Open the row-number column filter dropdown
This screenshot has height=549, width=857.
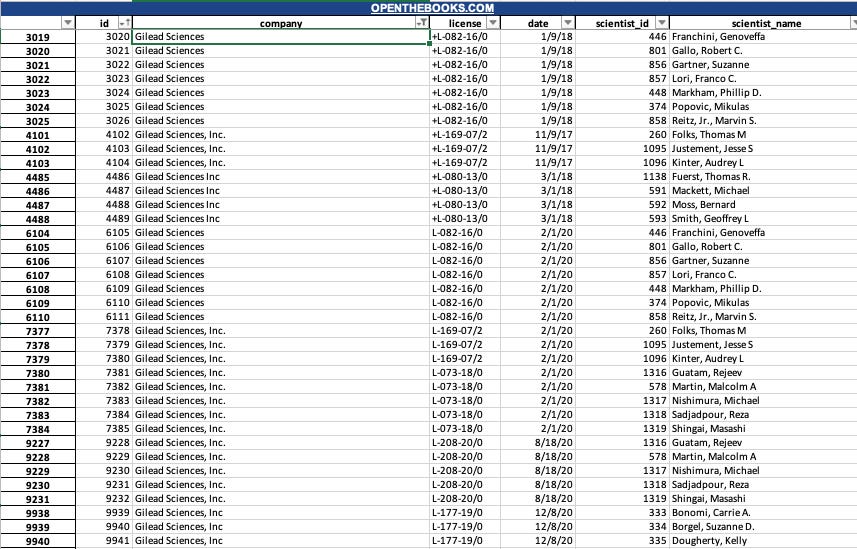[x=68, y=22]
